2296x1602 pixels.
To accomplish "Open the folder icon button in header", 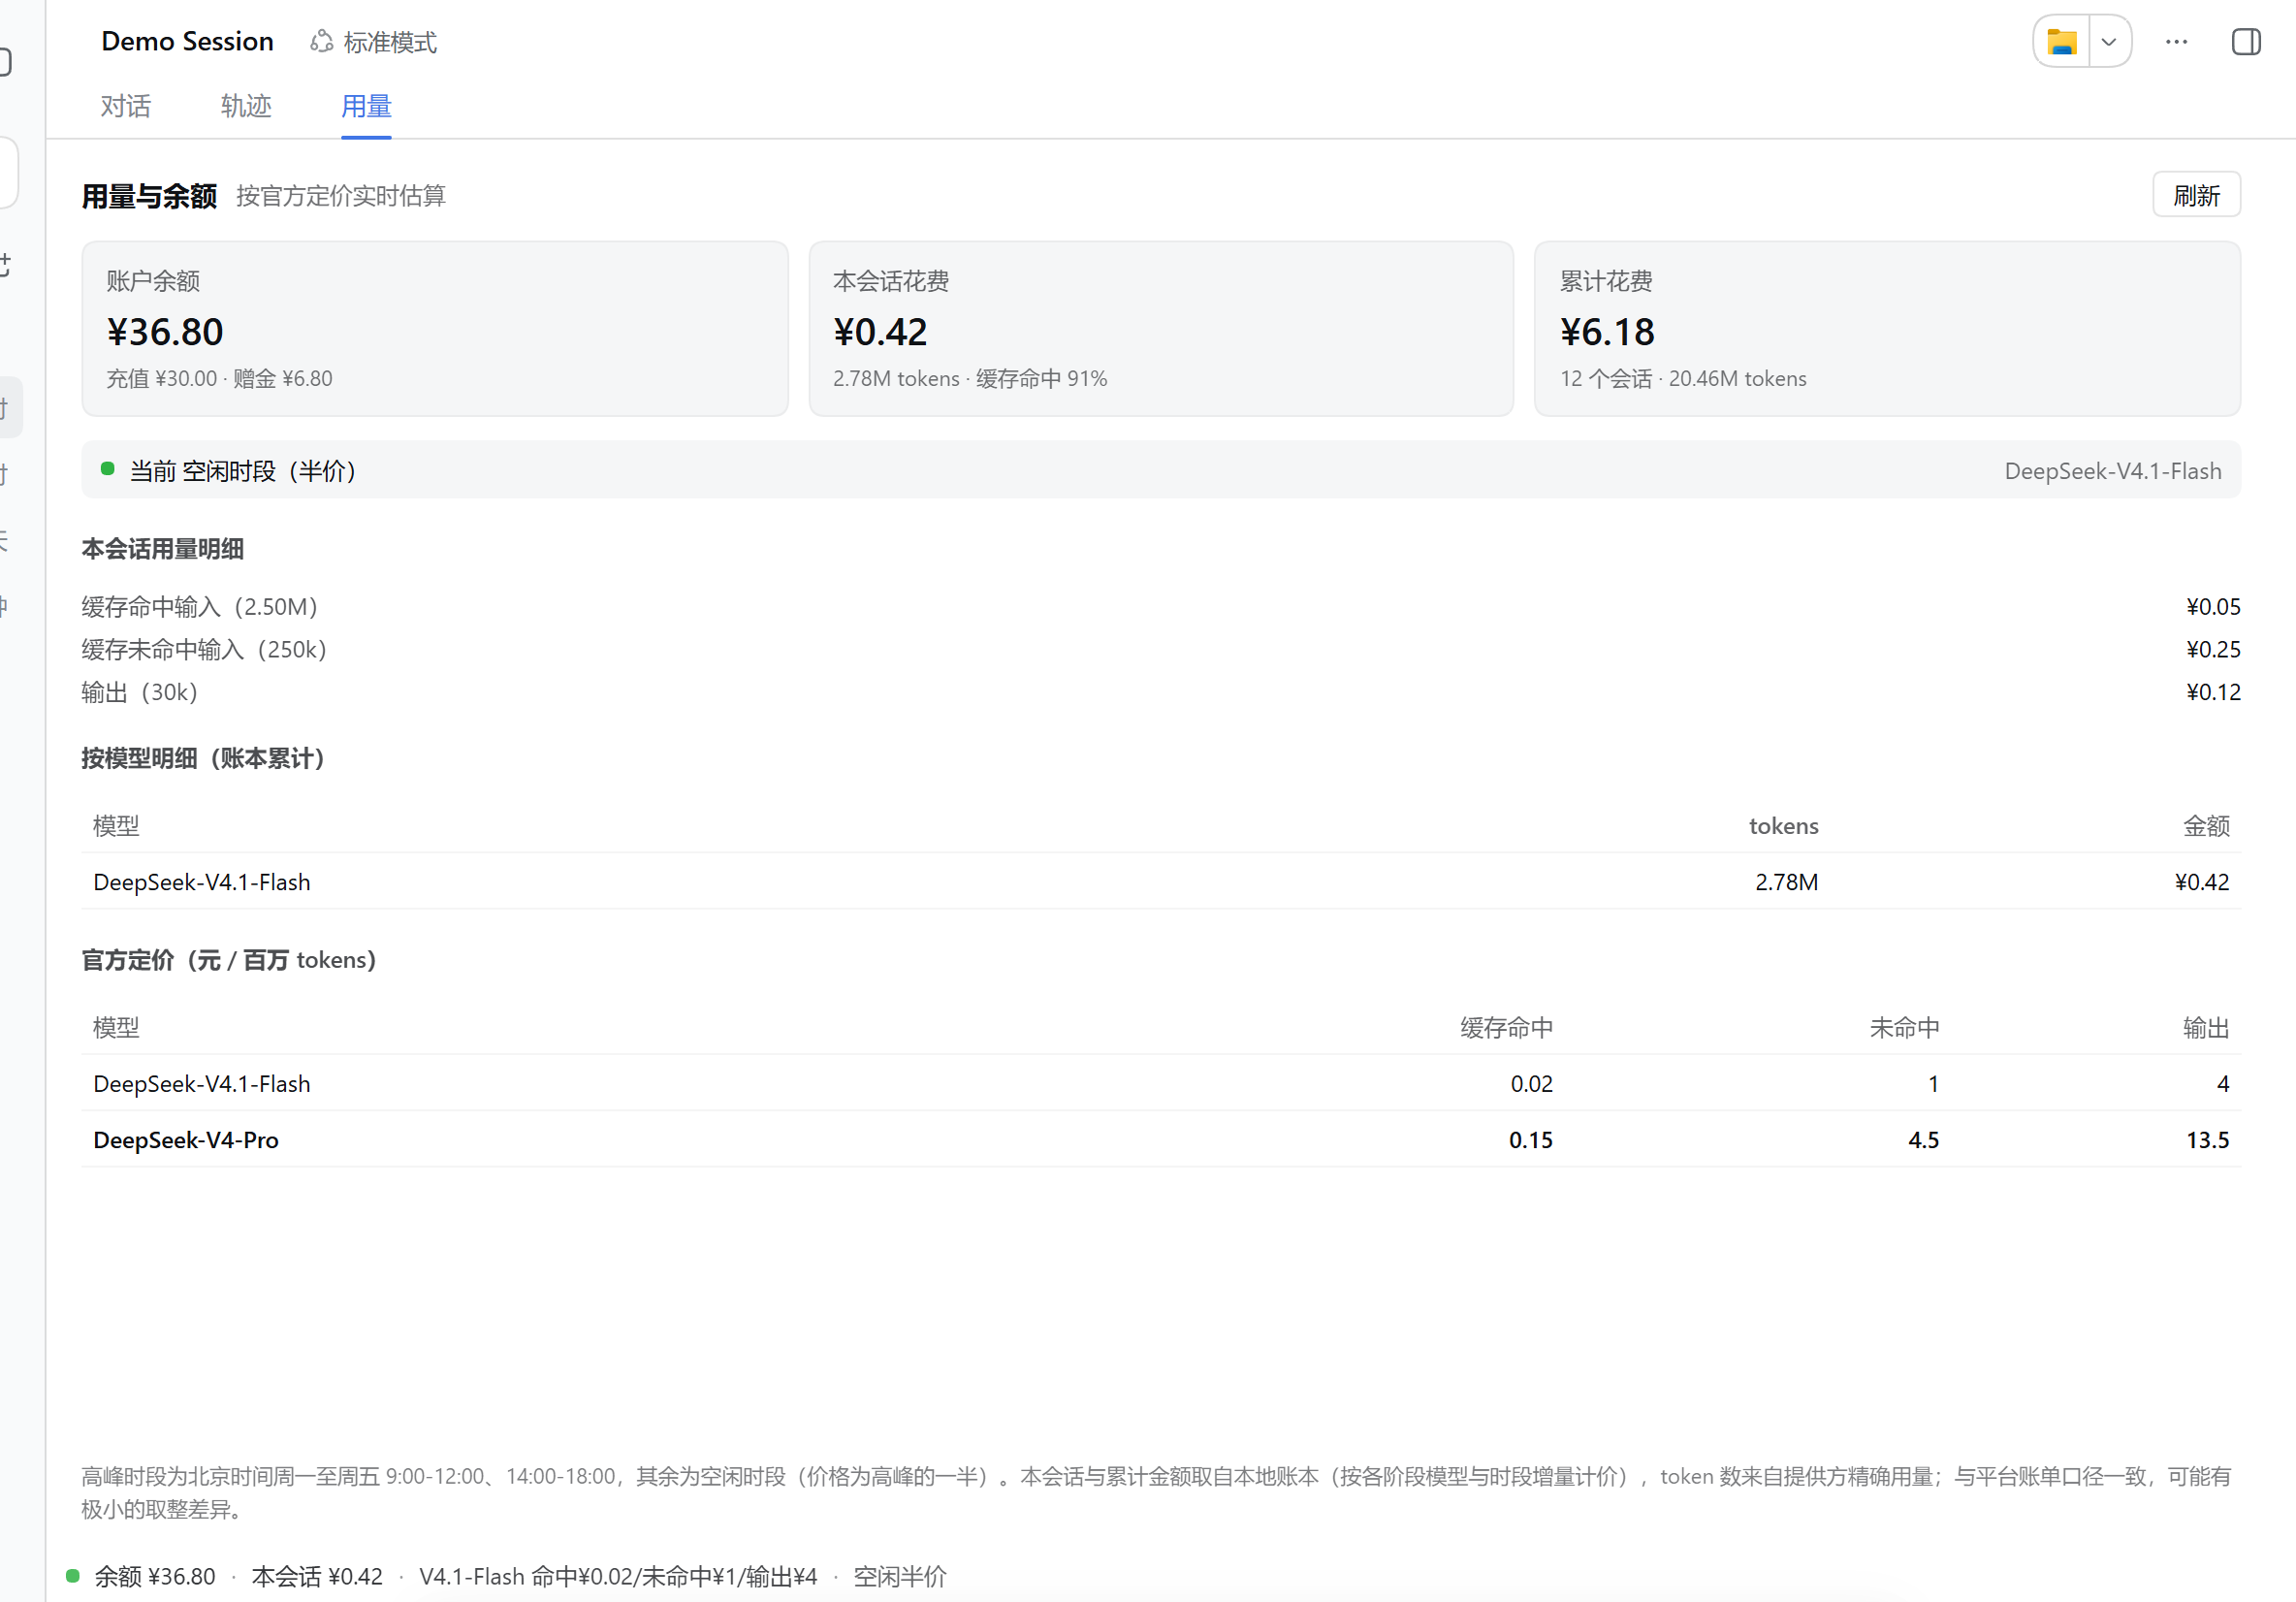I will 2061,42.
